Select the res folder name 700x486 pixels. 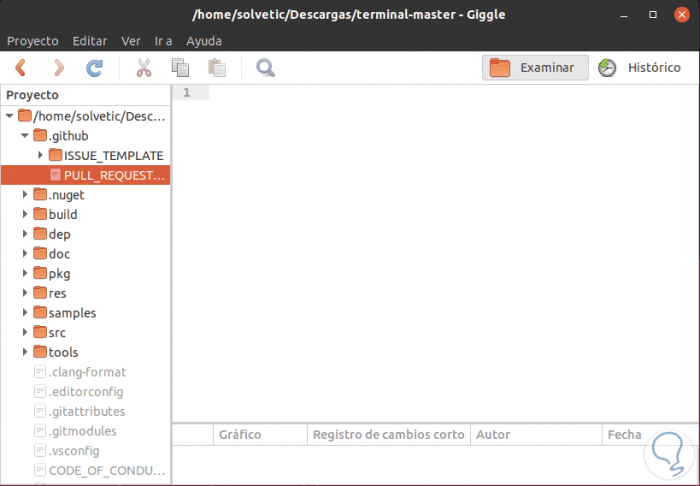(x=57, y=293)
